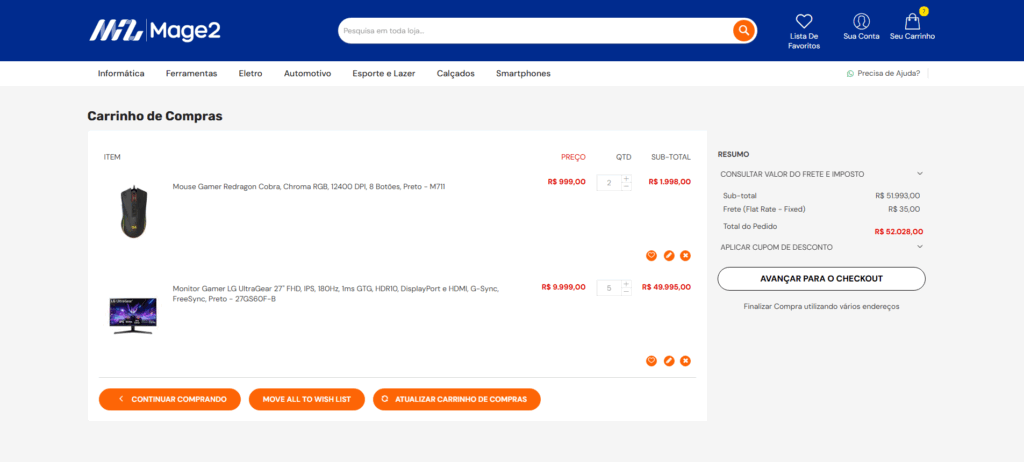
Task: Remove Redragon Cobra mouse from cart
Action: click(685, 256)
